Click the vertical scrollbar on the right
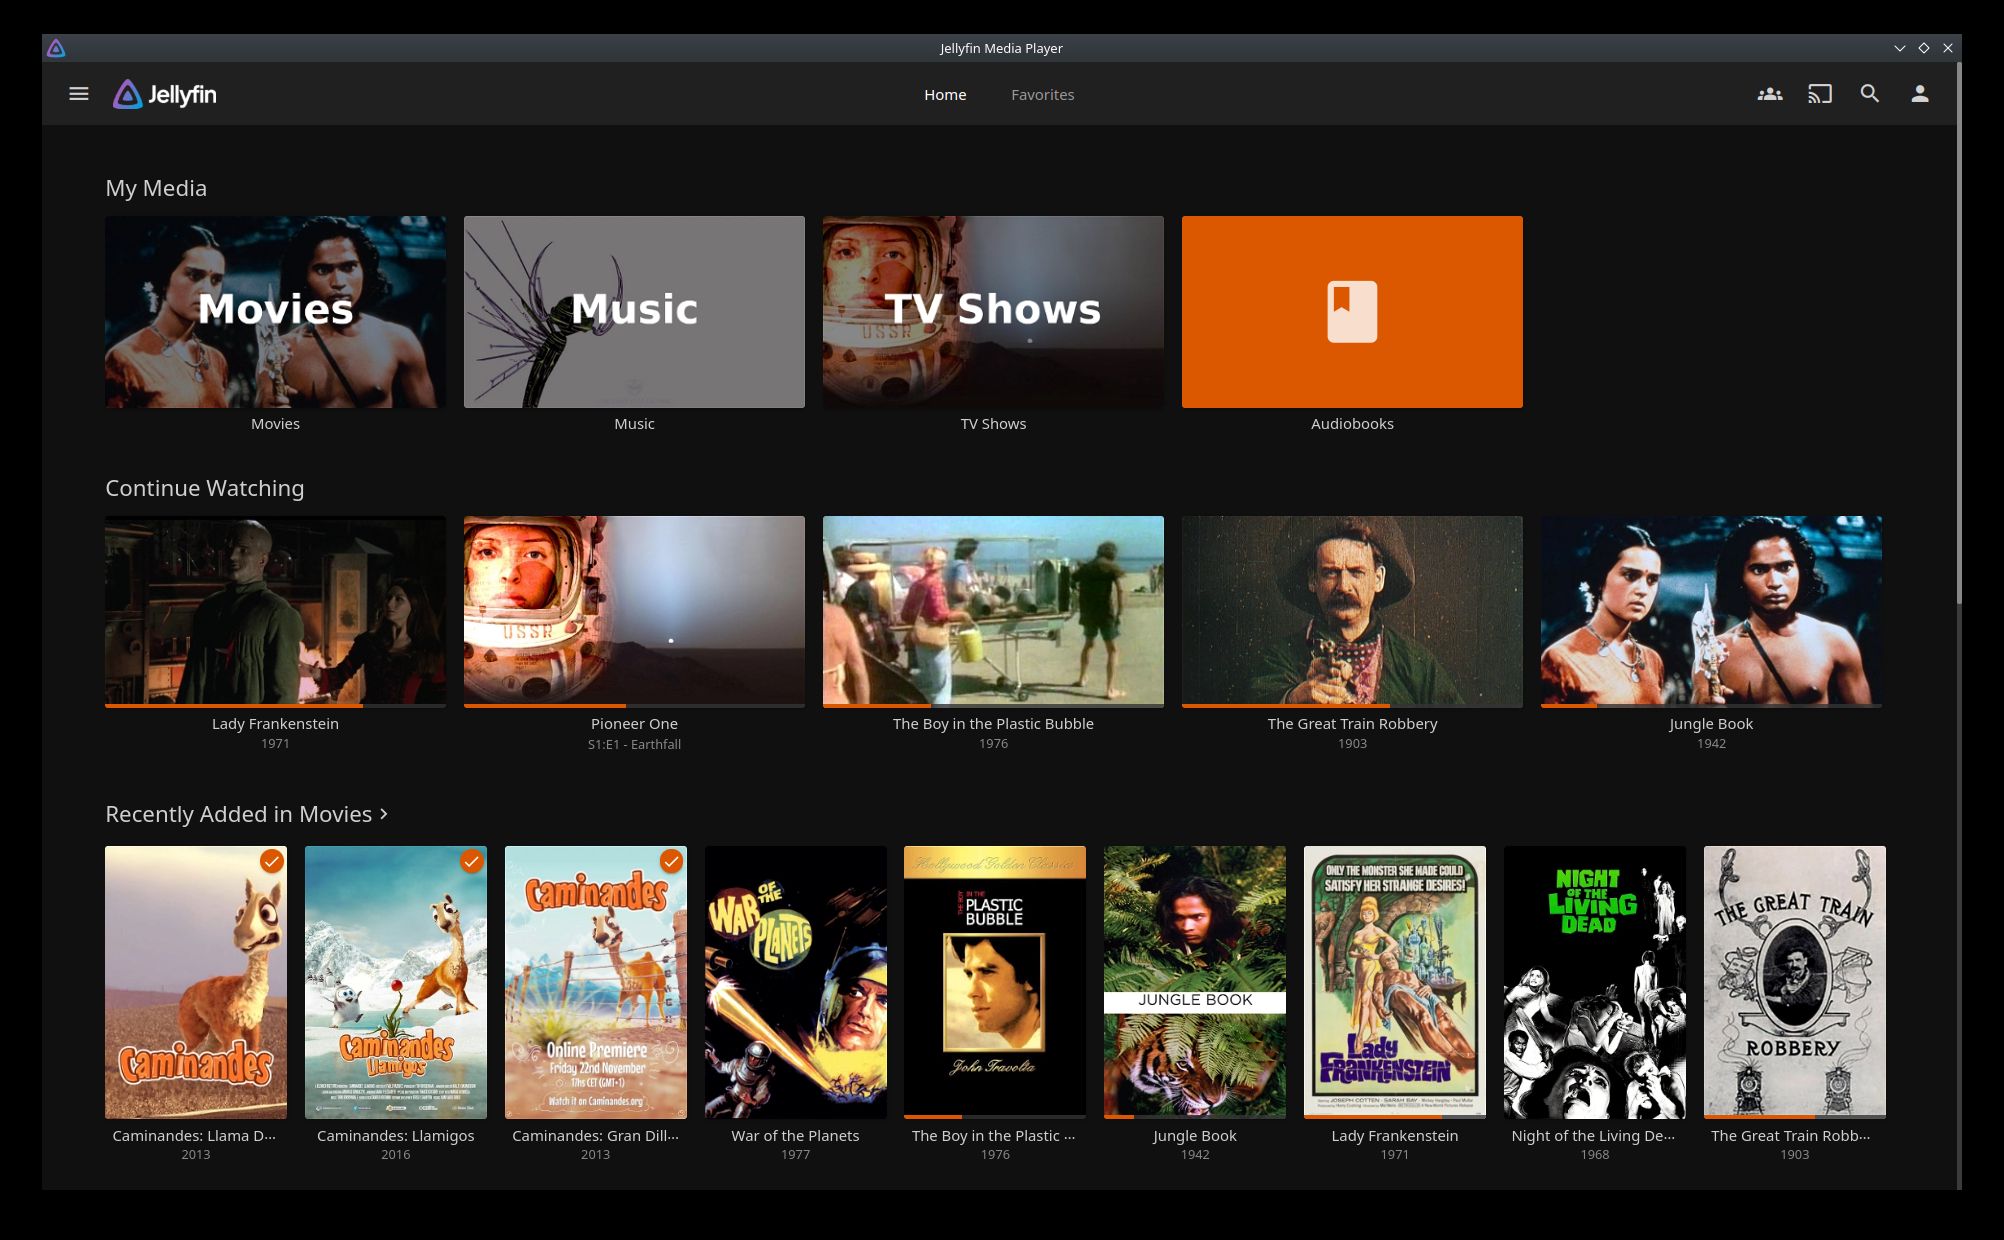The height and width of the screenshot is (1240, 2004). click(x=1959, y=335)
